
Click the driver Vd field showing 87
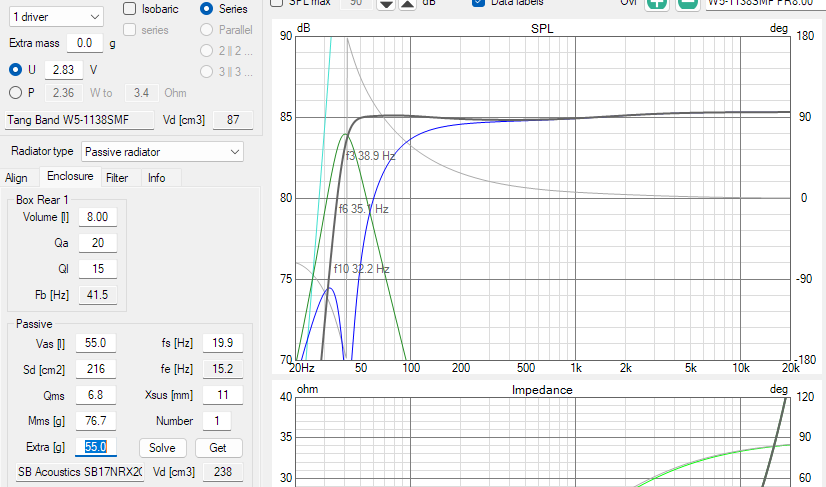233,120
